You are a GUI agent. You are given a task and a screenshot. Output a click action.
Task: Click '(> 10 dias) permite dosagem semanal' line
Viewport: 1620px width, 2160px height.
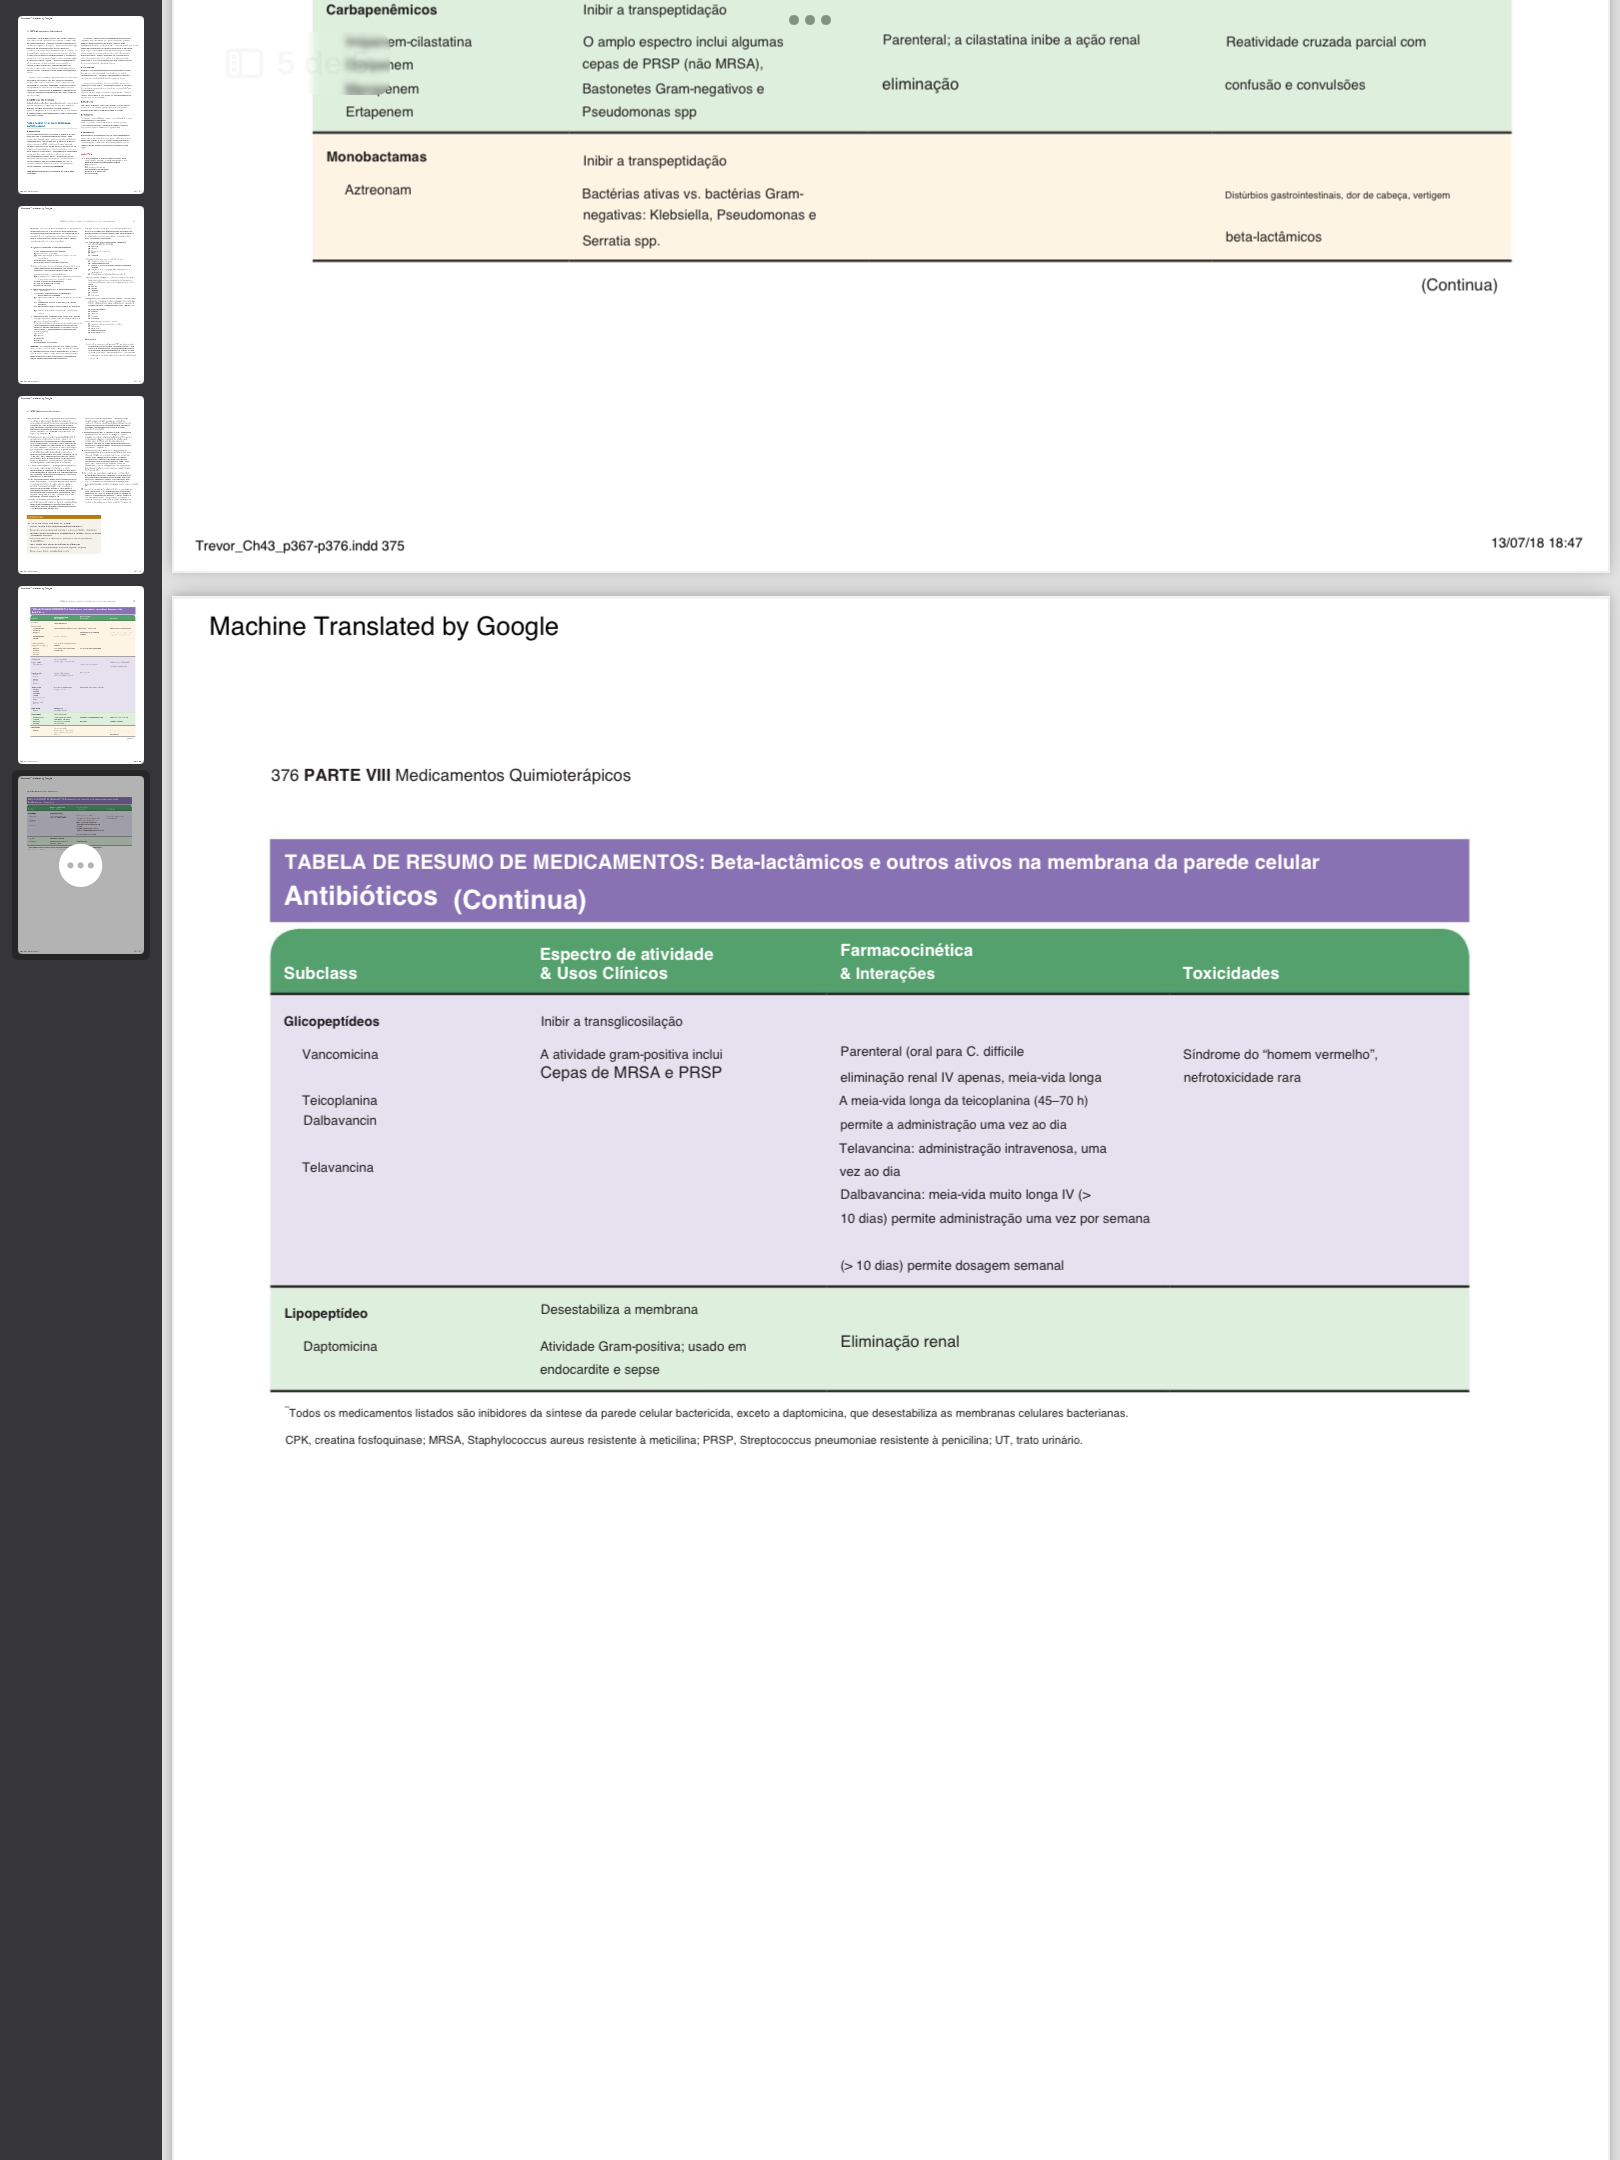pos(952,1265)
